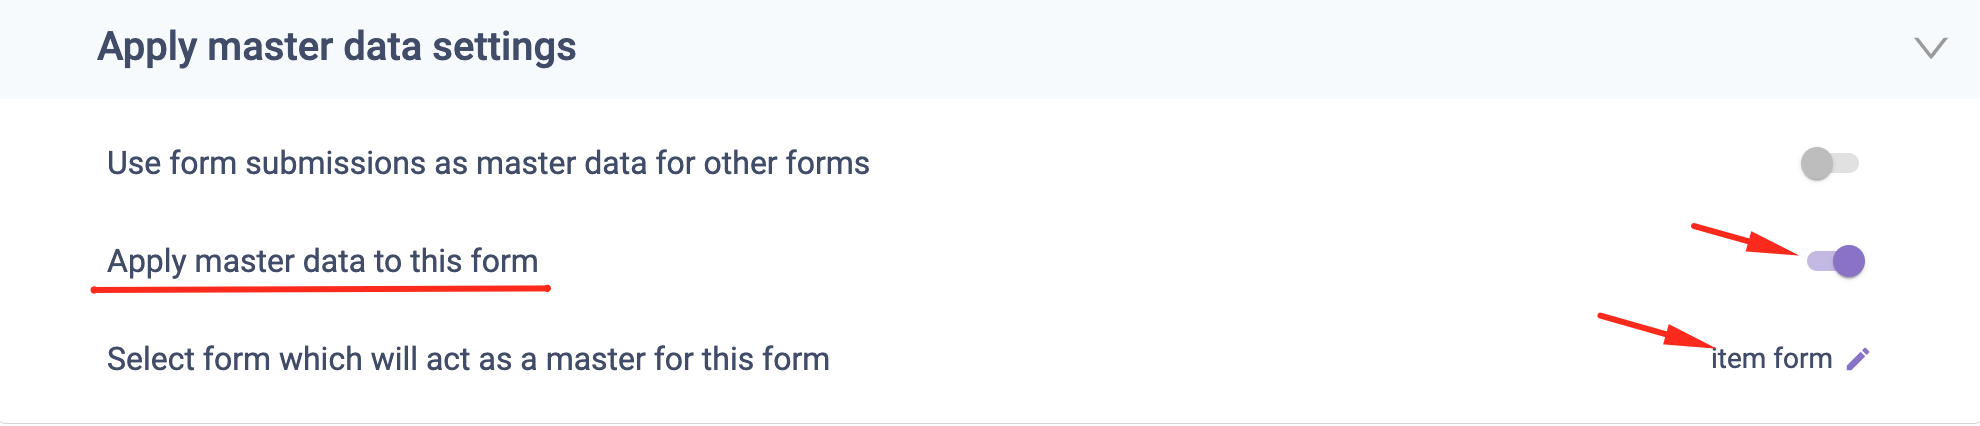Switch on master data for other forms
Screen dimensions: 1980x426
[x=1829, y=163]
